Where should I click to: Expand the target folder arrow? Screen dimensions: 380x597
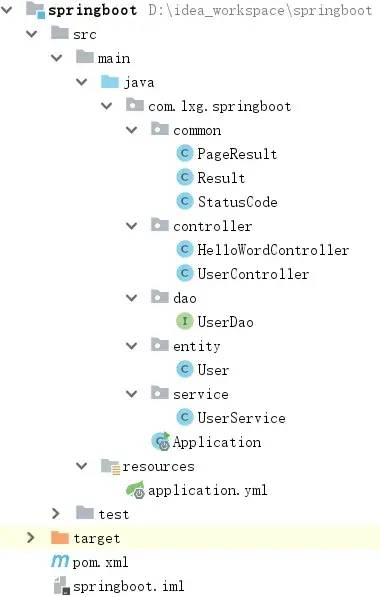click(31, 538)
